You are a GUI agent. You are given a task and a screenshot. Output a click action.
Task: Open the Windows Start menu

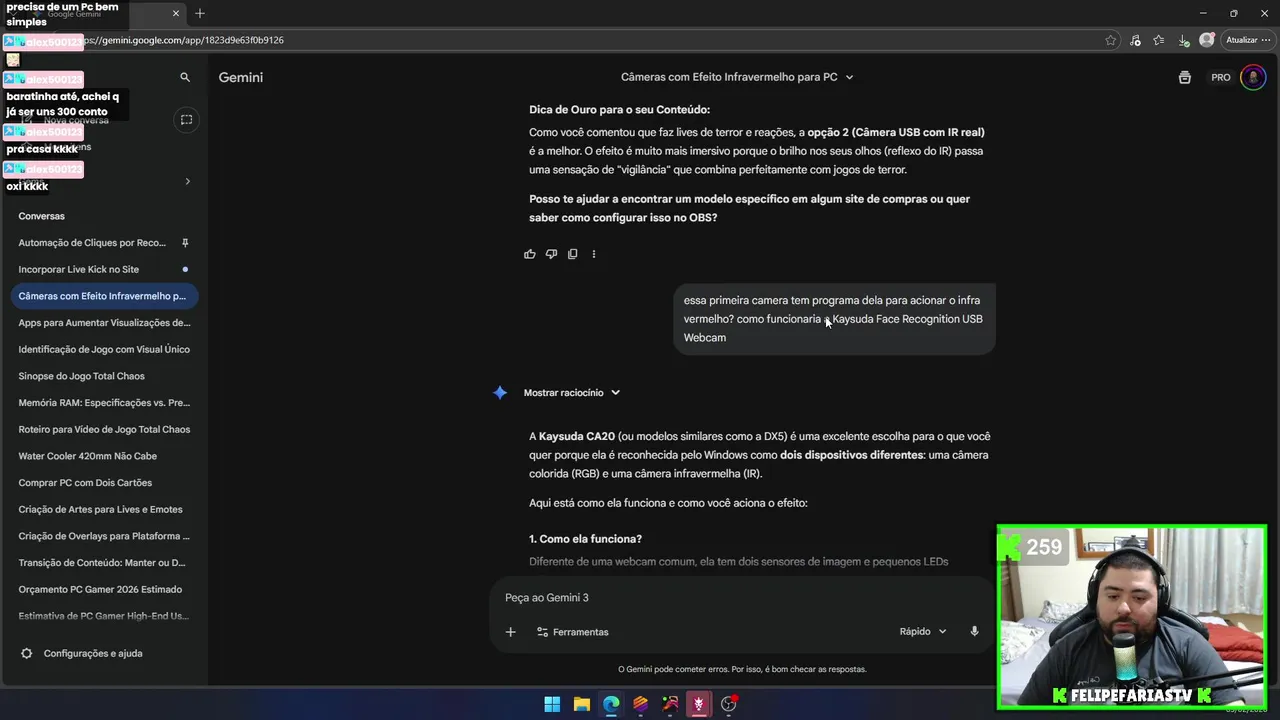click(x=552, y=704)
